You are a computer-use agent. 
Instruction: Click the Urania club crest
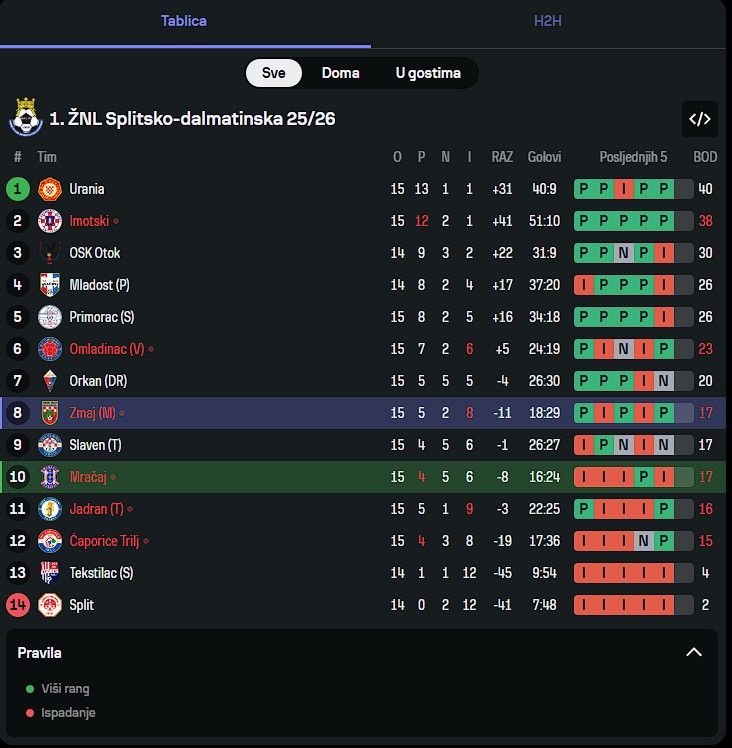(x=50, y=189)
